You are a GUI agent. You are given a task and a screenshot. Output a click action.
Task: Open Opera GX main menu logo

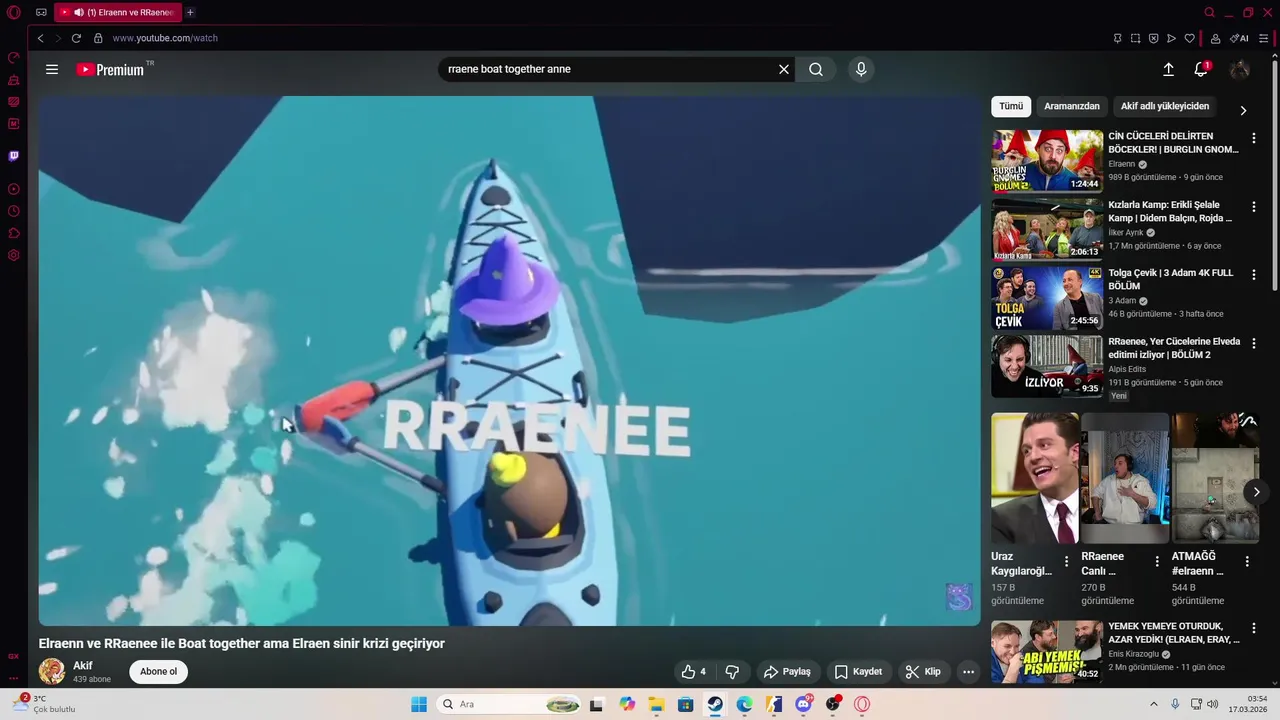click(14, 12)
